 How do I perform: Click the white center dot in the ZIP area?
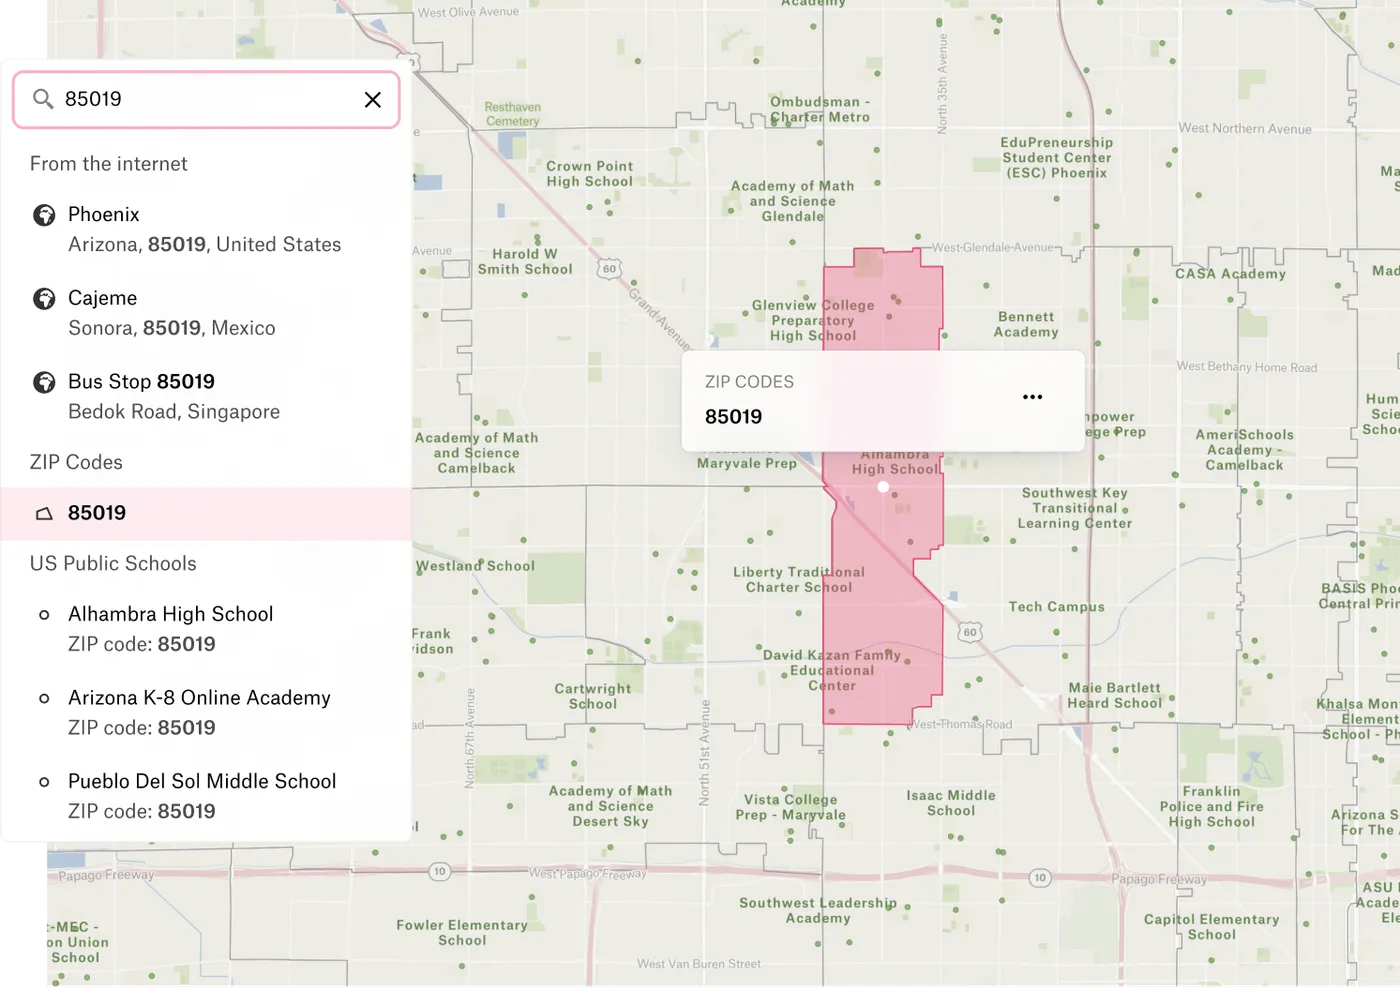point(883,487)
